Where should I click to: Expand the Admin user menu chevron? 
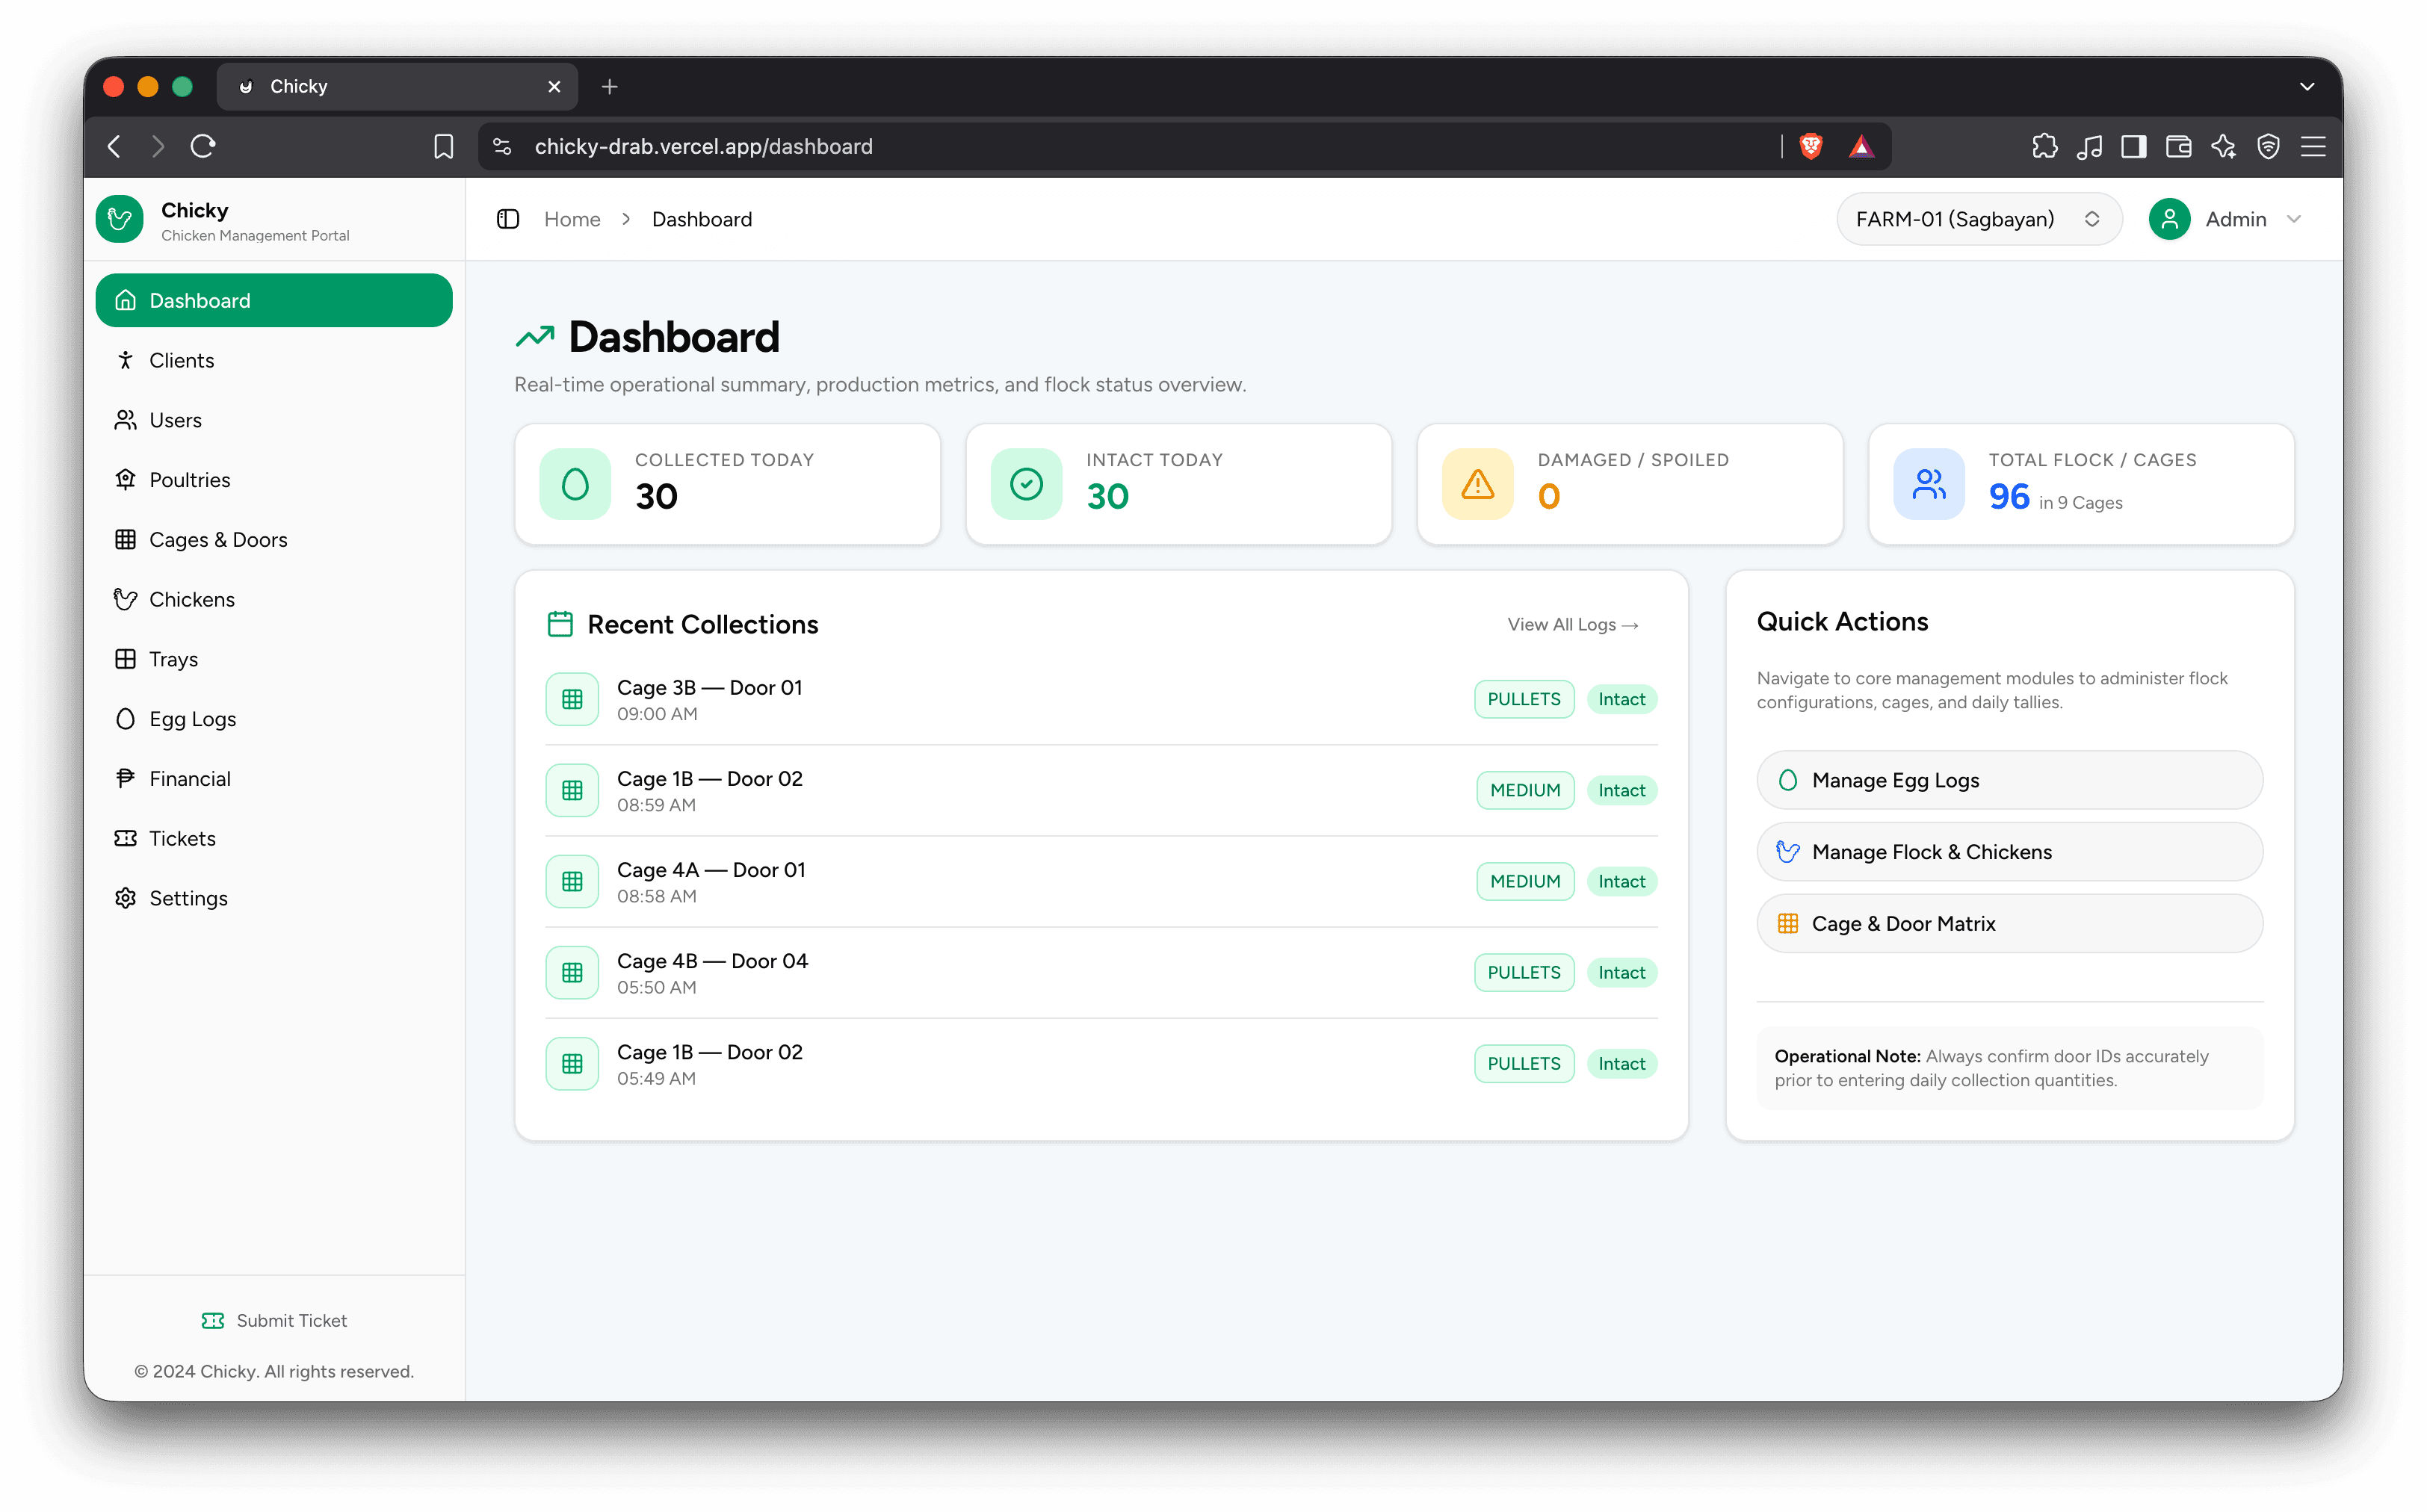click(x=2294, y=219)
